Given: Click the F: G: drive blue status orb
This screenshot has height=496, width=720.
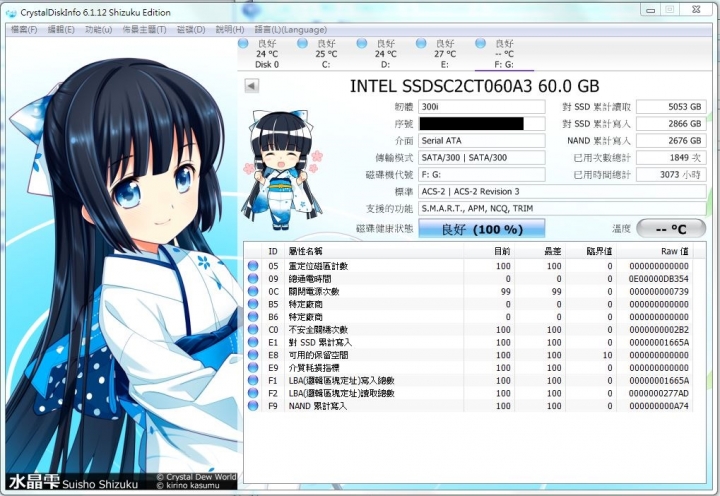Looking at the screenshot, I should (x=480, y=44).
